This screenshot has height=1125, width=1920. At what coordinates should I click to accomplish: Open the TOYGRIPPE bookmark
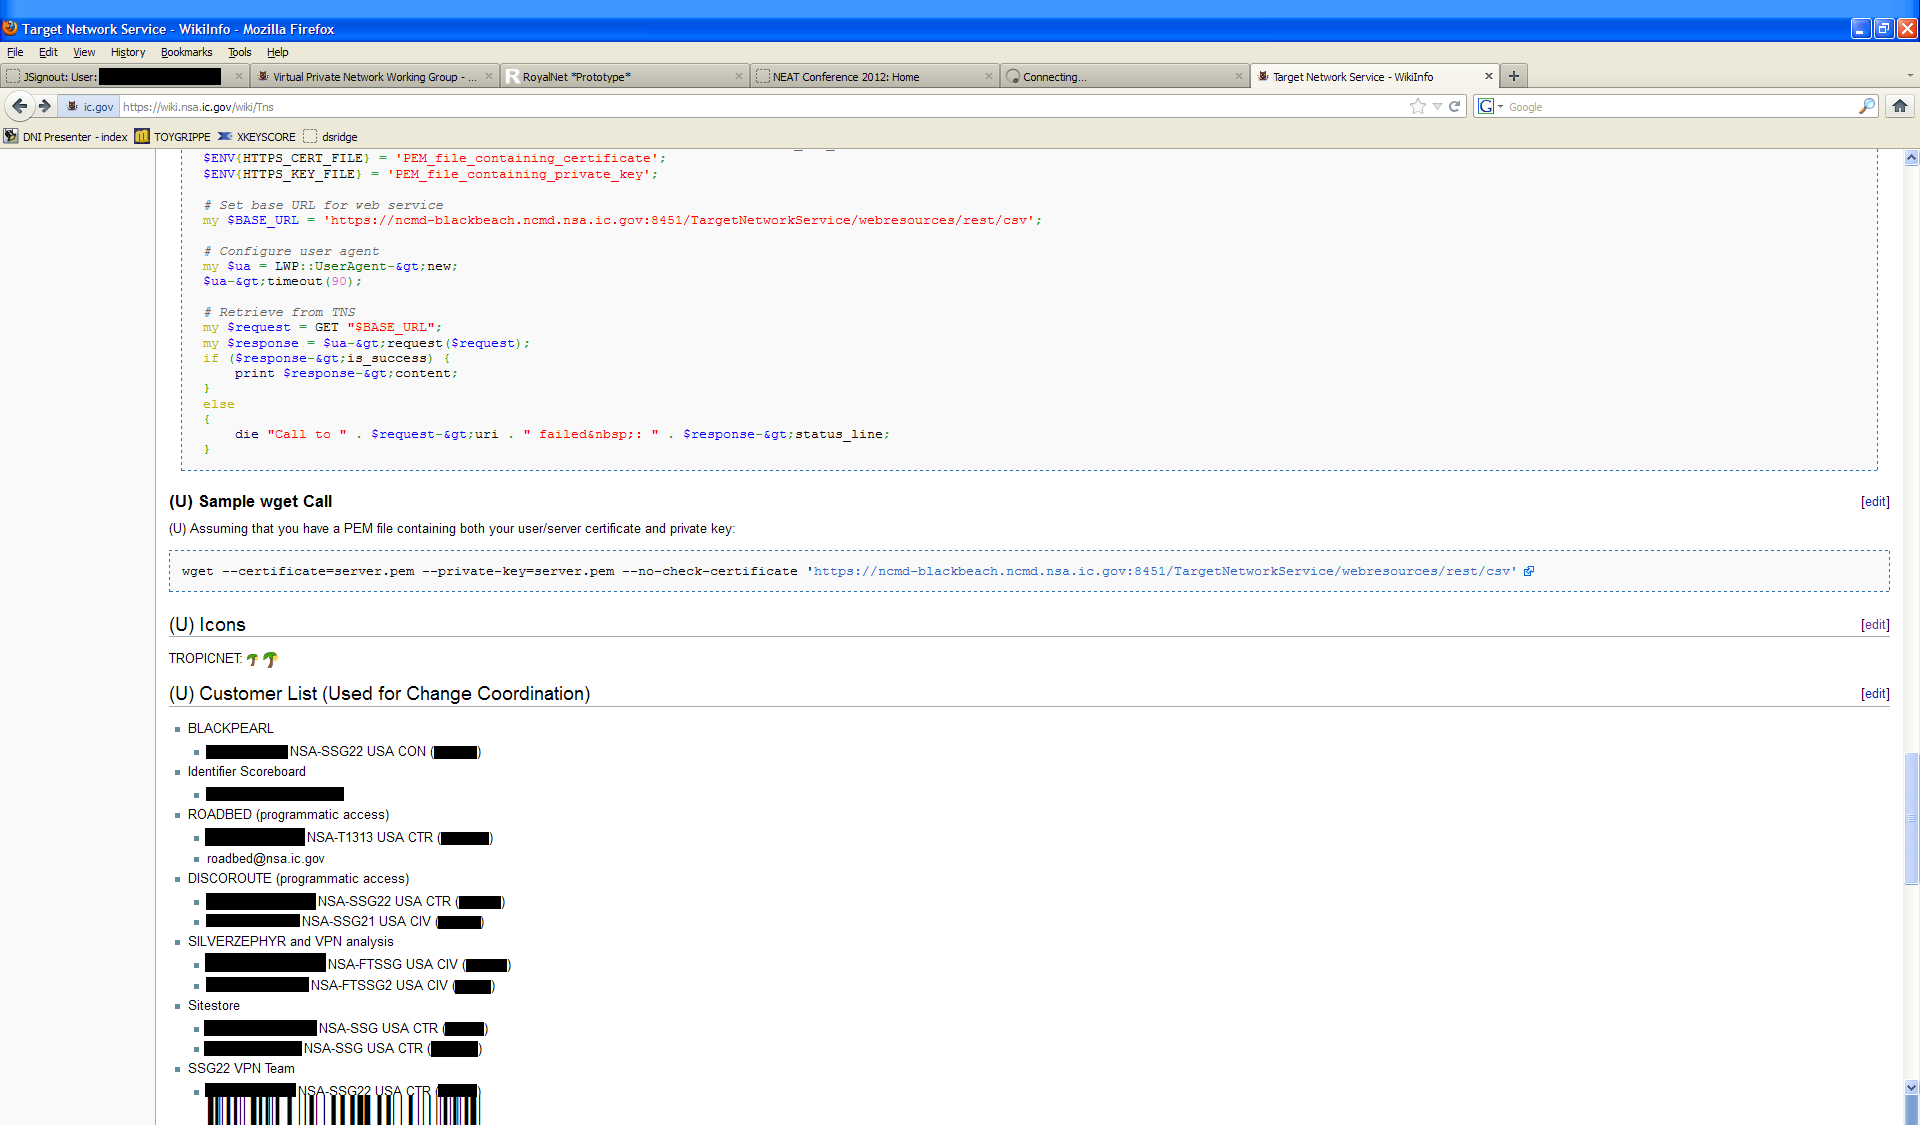(173, 137)
